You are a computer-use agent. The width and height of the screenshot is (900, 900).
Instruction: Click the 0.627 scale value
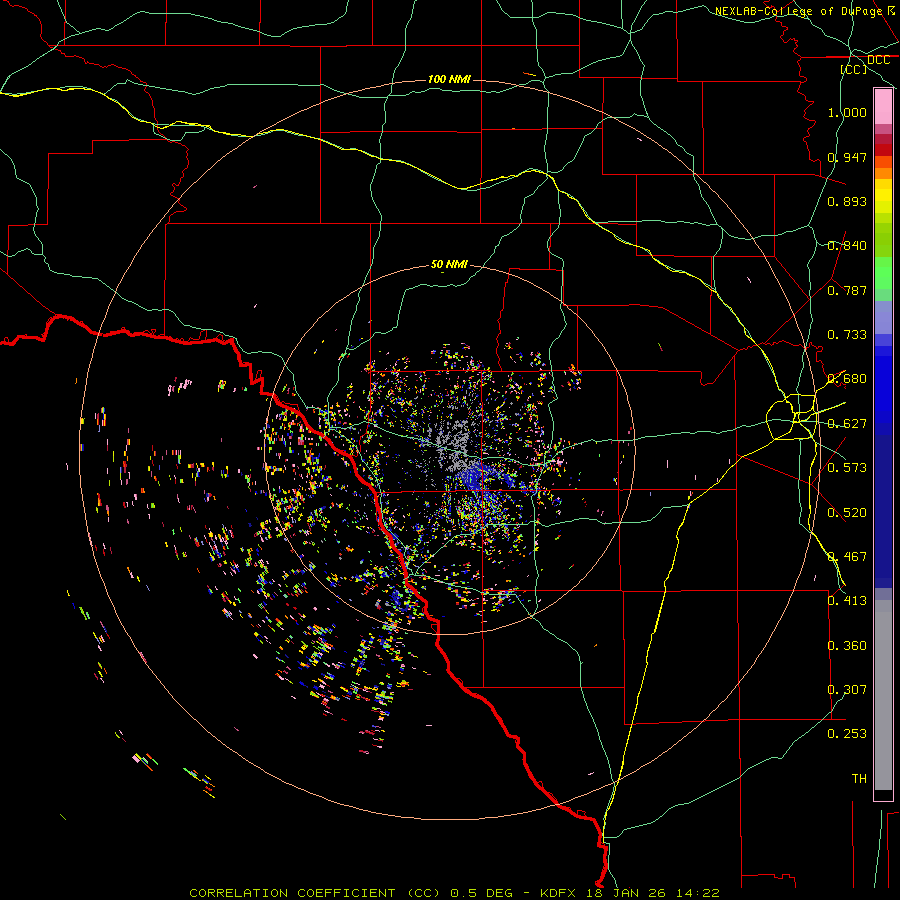tap(847, 424)
